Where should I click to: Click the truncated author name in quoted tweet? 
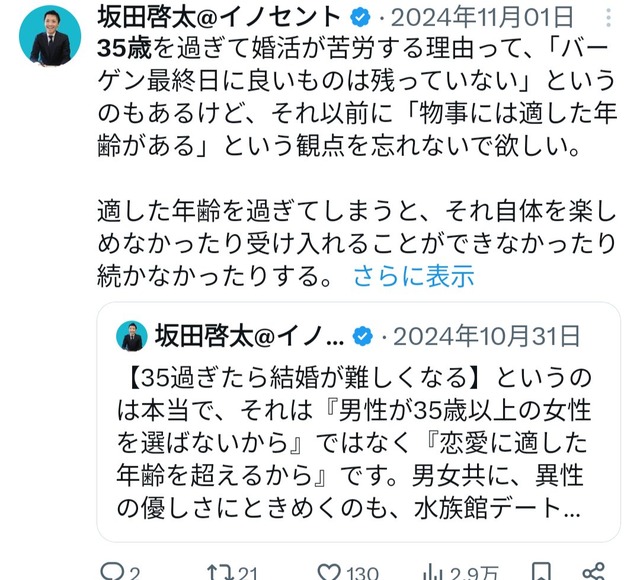249,337
